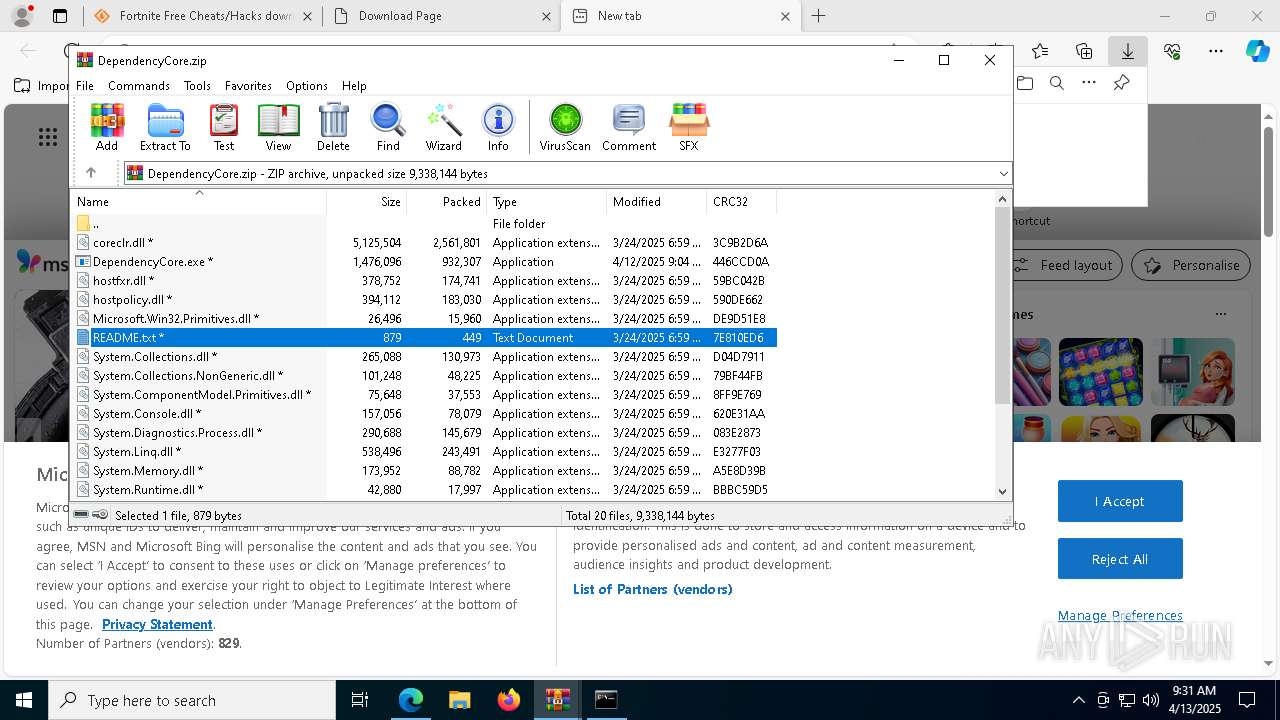Image resolution: width=1280 pixels, height=720 pixels.
Task: Open the Favorites menu
Action: tap(248, 86)
